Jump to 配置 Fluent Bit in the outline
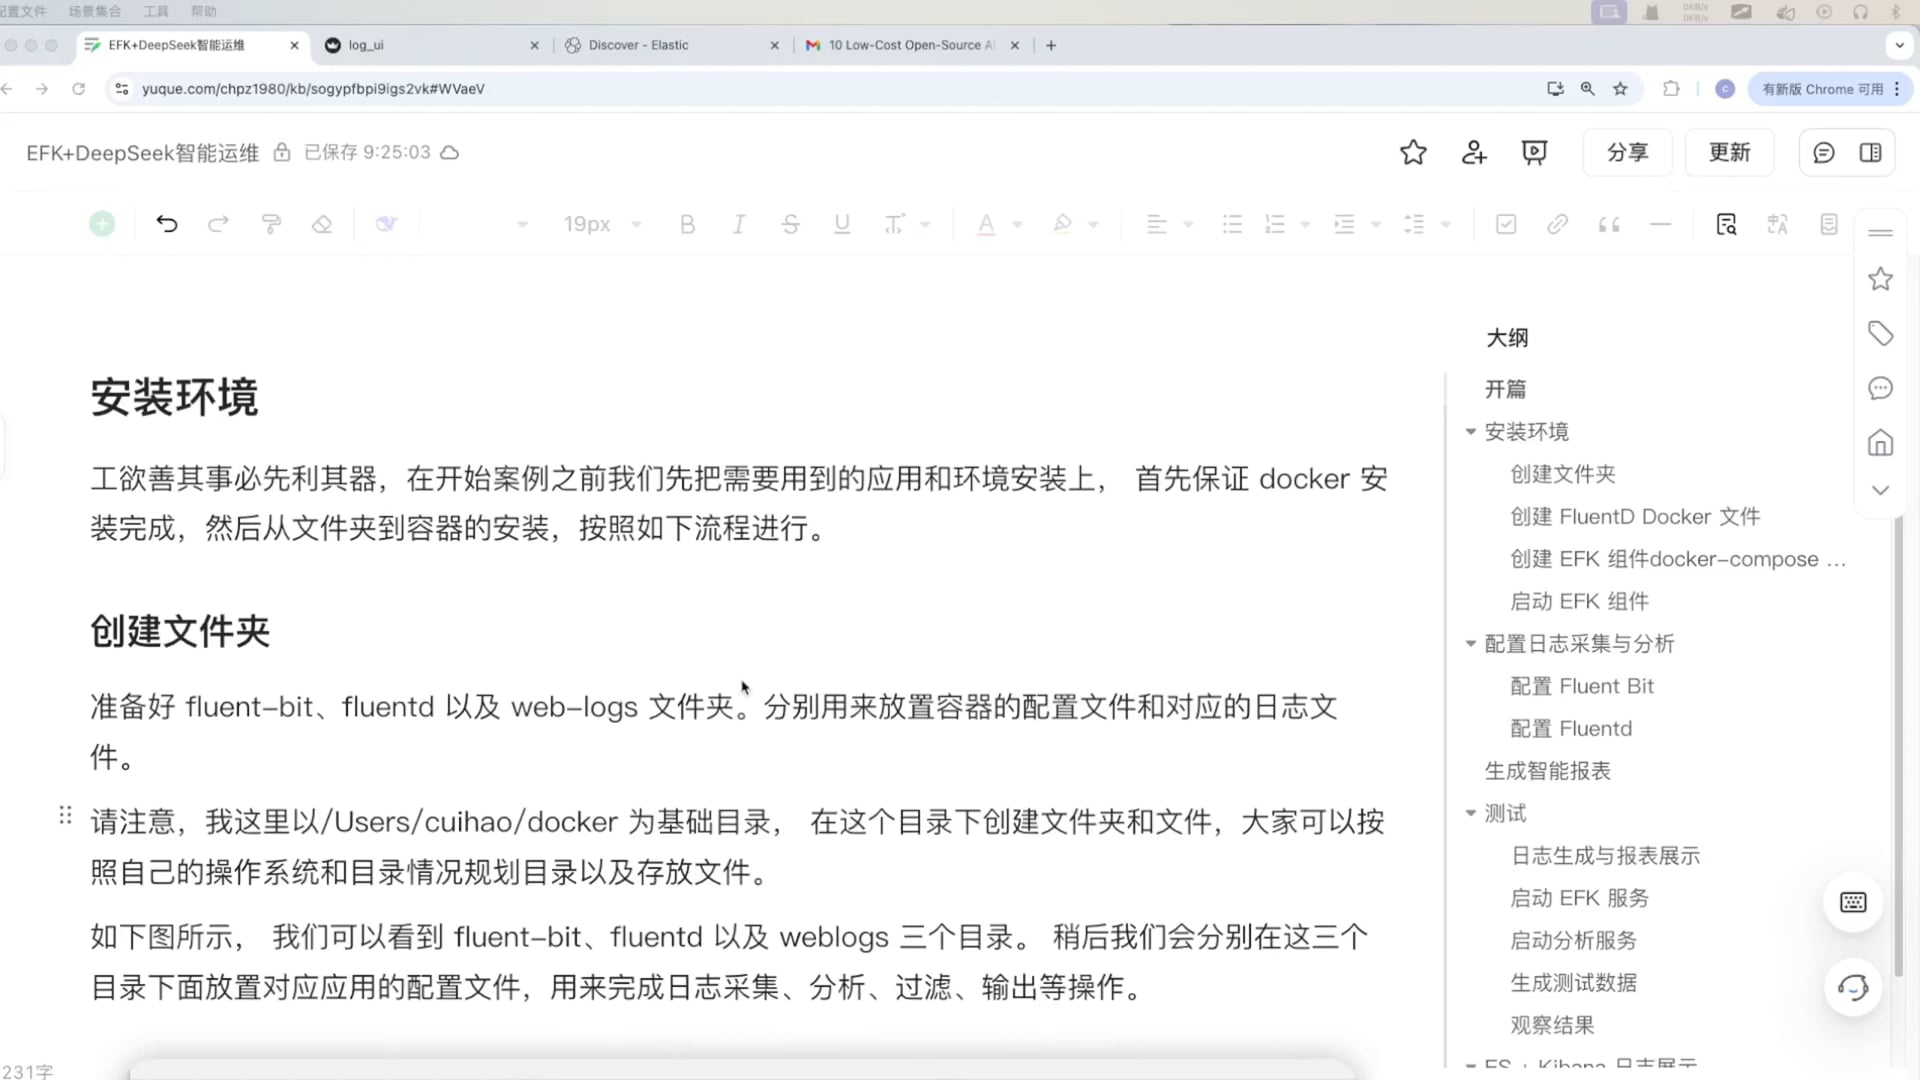1920x1080 pixels. coord(1581,685)
